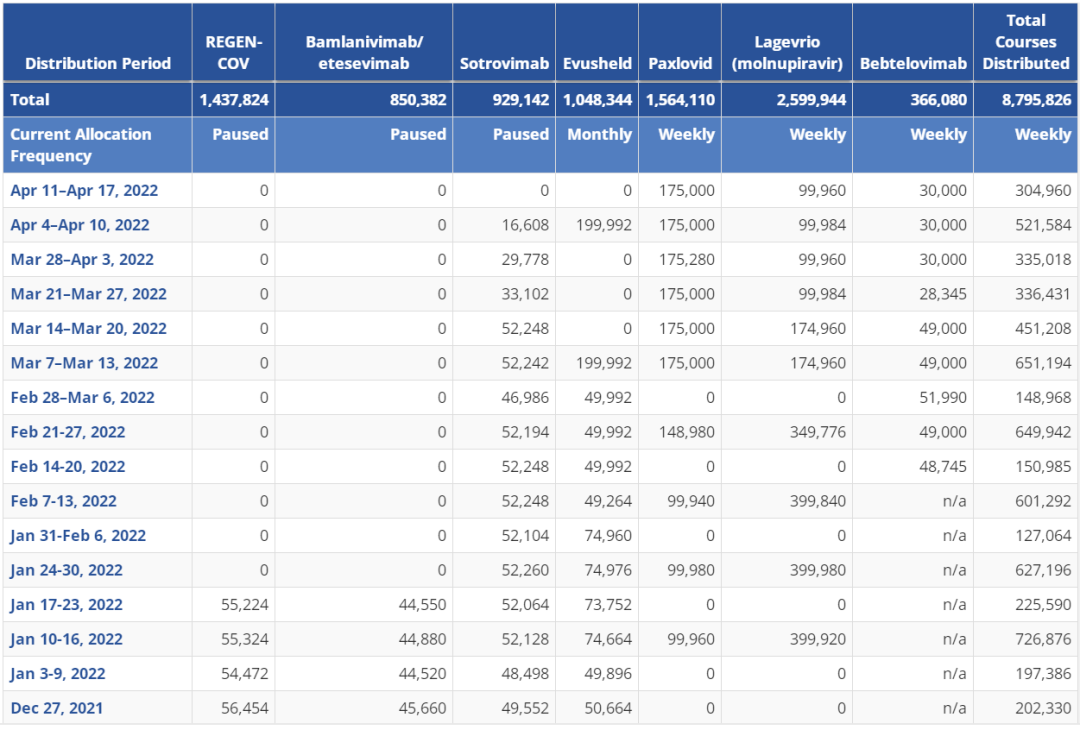Image resolution: width=1080 pixels, height=730 pixels.
Task: Open the Apr 4–Apr 10, 2022 link
Action: point(80,225)
